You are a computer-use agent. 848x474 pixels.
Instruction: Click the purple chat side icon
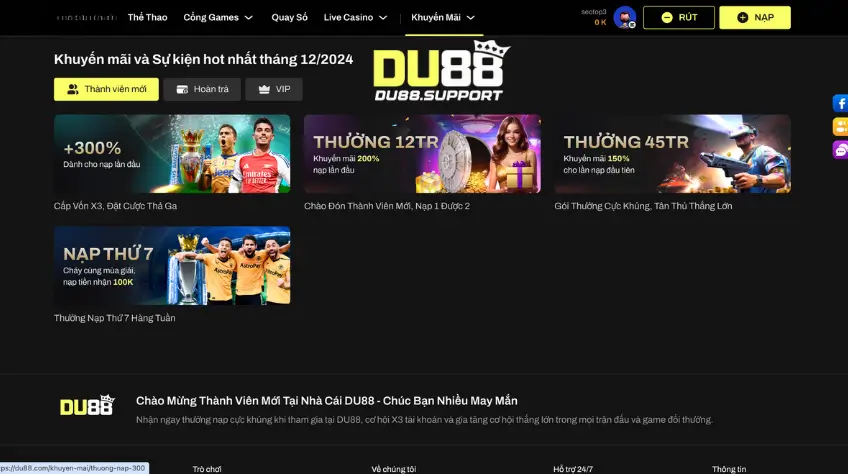[x=840, y=150]
